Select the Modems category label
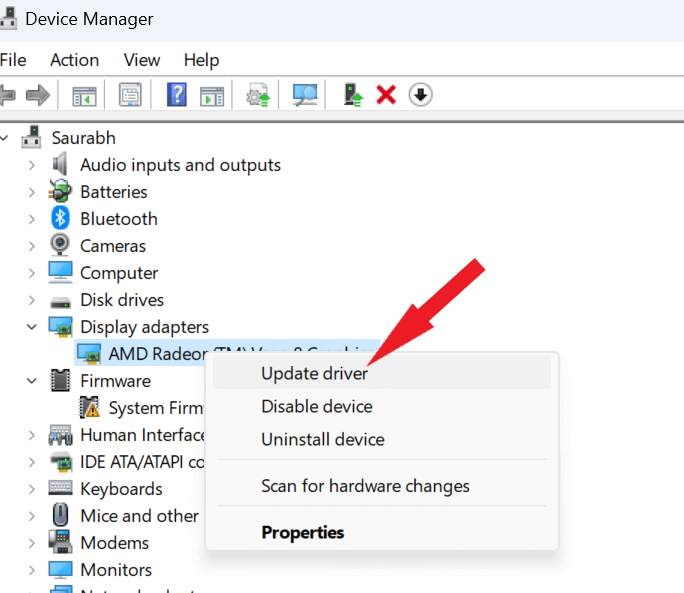 (115, 543)
